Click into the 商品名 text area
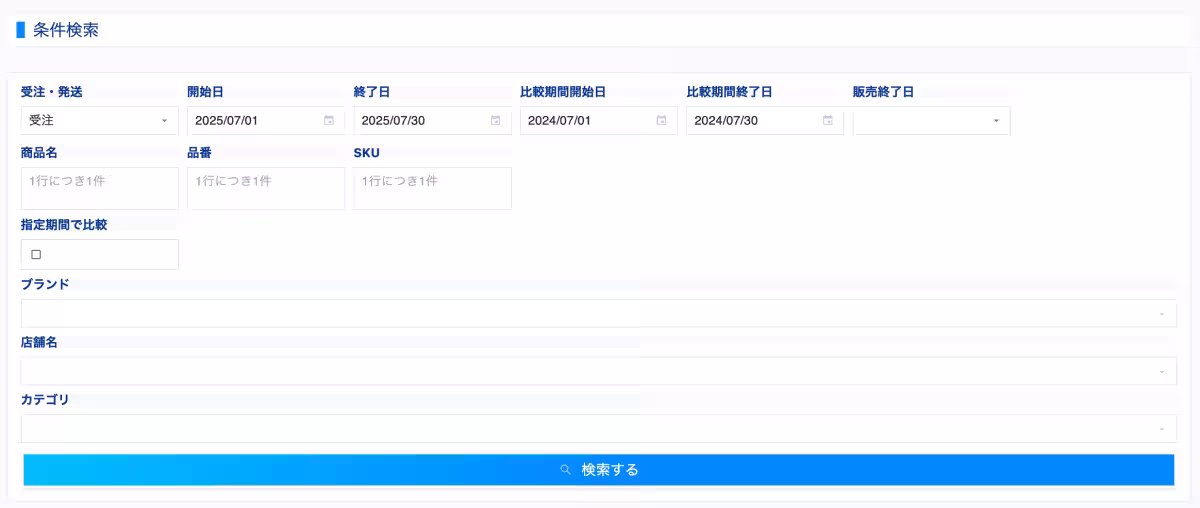1200x508 pixels. pos(99,188)
